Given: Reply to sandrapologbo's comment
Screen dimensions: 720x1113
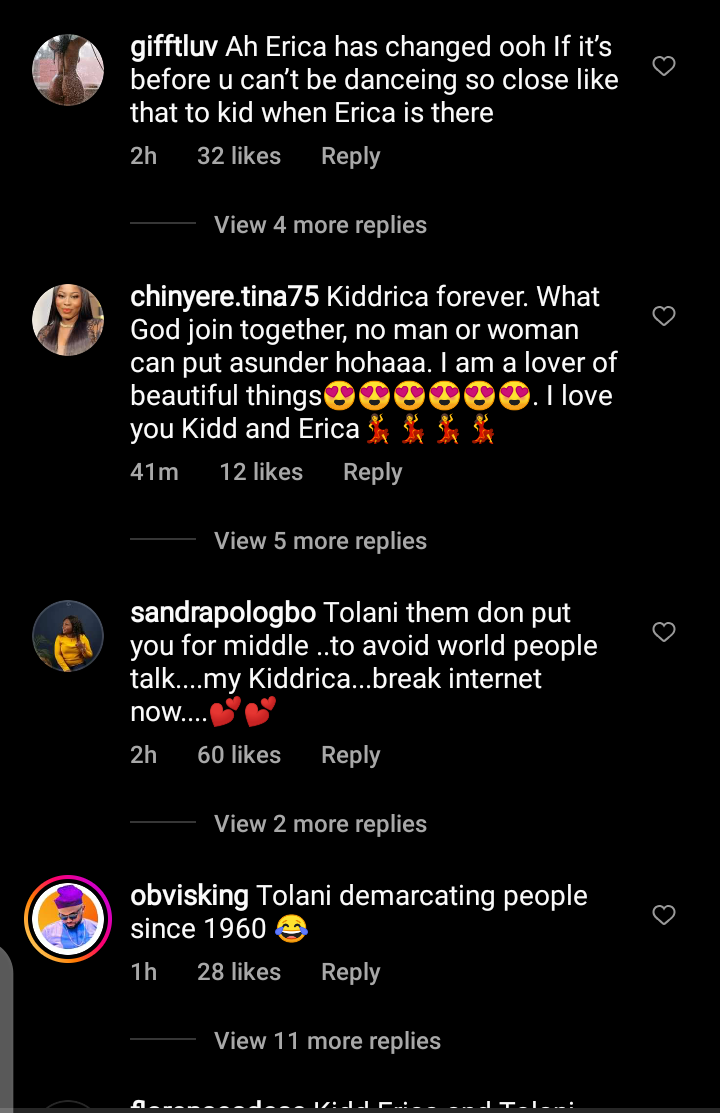Looking at the screenshot, I should (350, 755).
